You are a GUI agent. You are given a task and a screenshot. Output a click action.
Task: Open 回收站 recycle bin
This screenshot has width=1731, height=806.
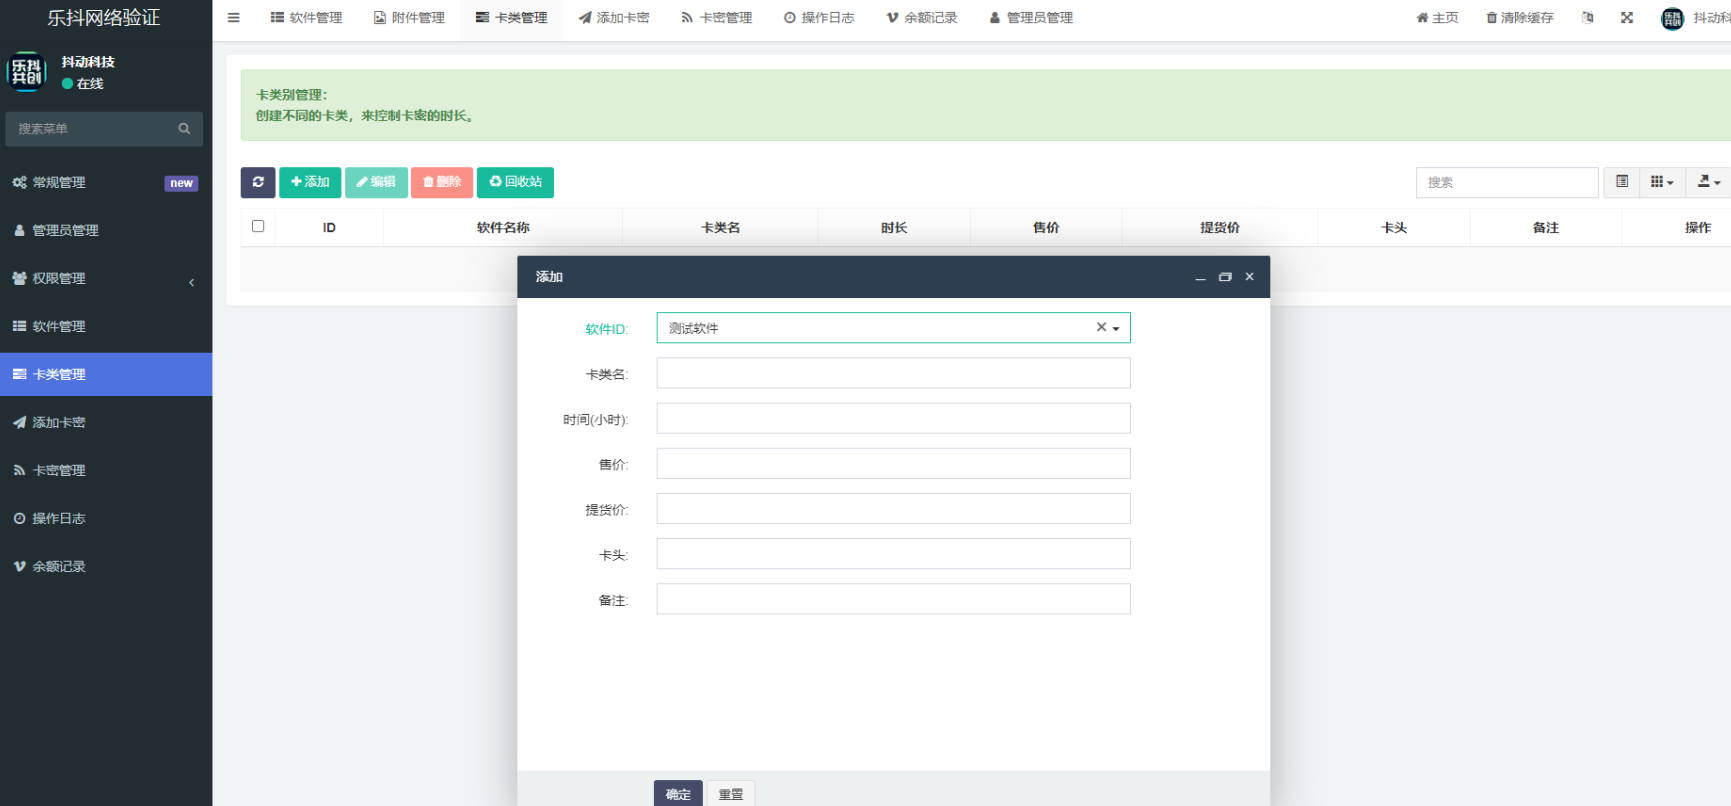[x=515, y=182]
